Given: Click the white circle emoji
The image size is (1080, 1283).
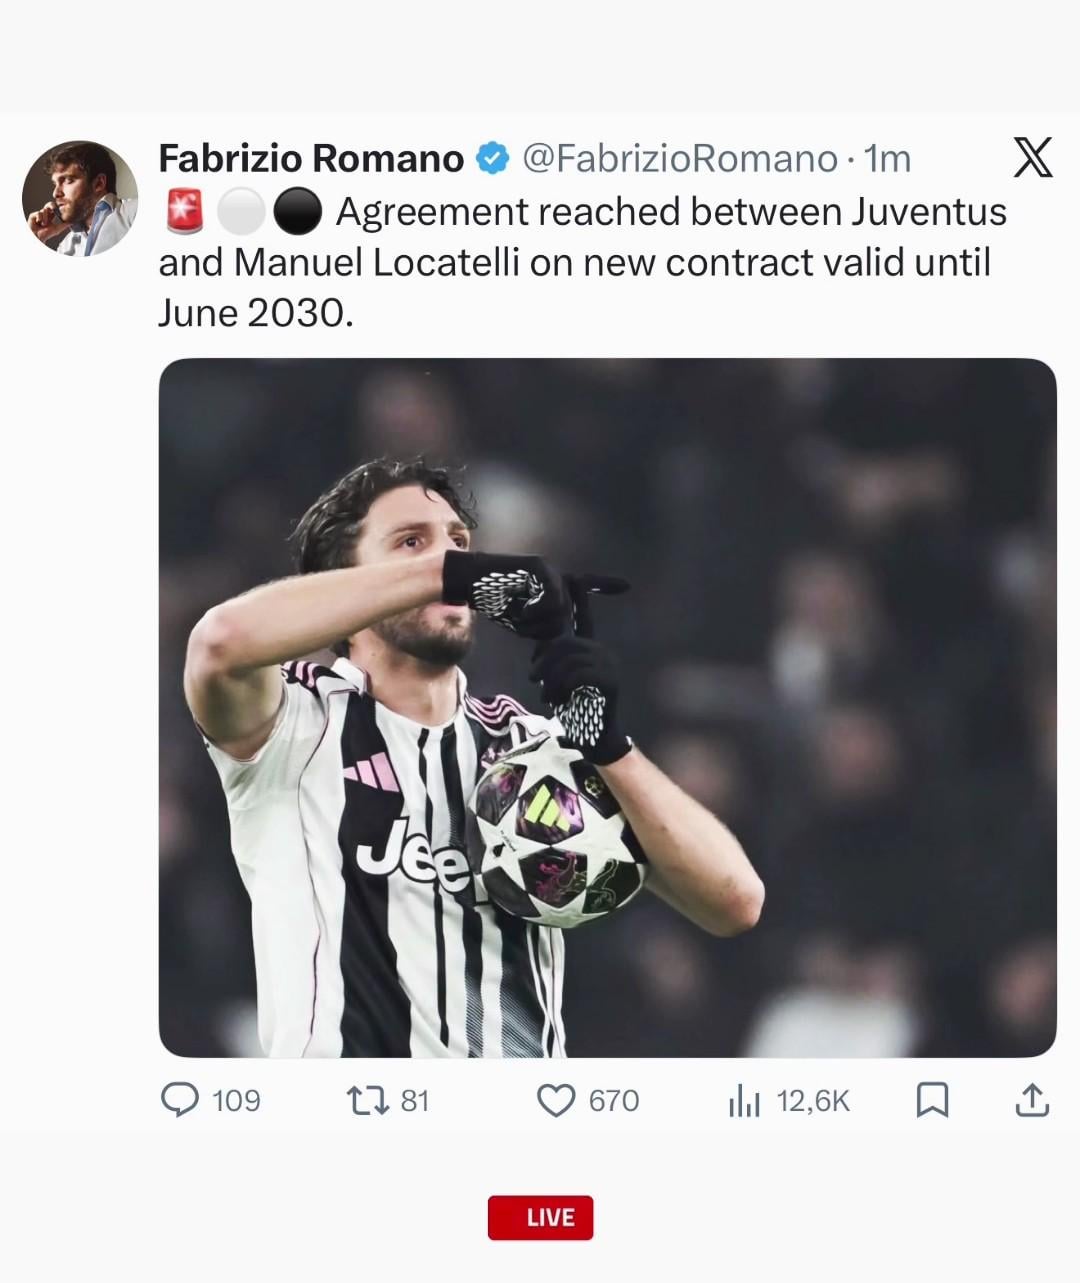Looking at the screenshot, I should pos(241,212).
